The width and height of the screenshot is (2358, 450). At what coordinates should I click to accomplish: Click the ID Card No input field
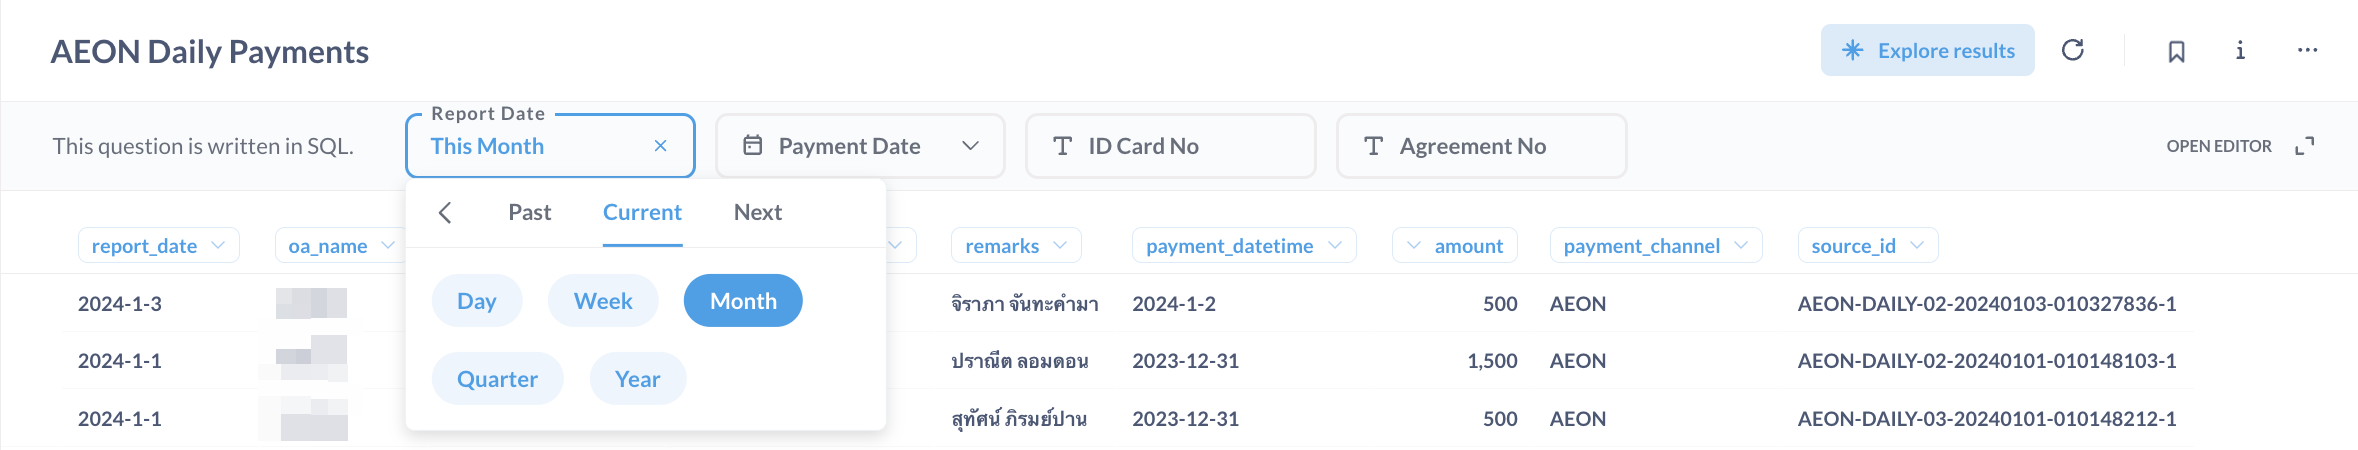click(x=1170, y=146)
